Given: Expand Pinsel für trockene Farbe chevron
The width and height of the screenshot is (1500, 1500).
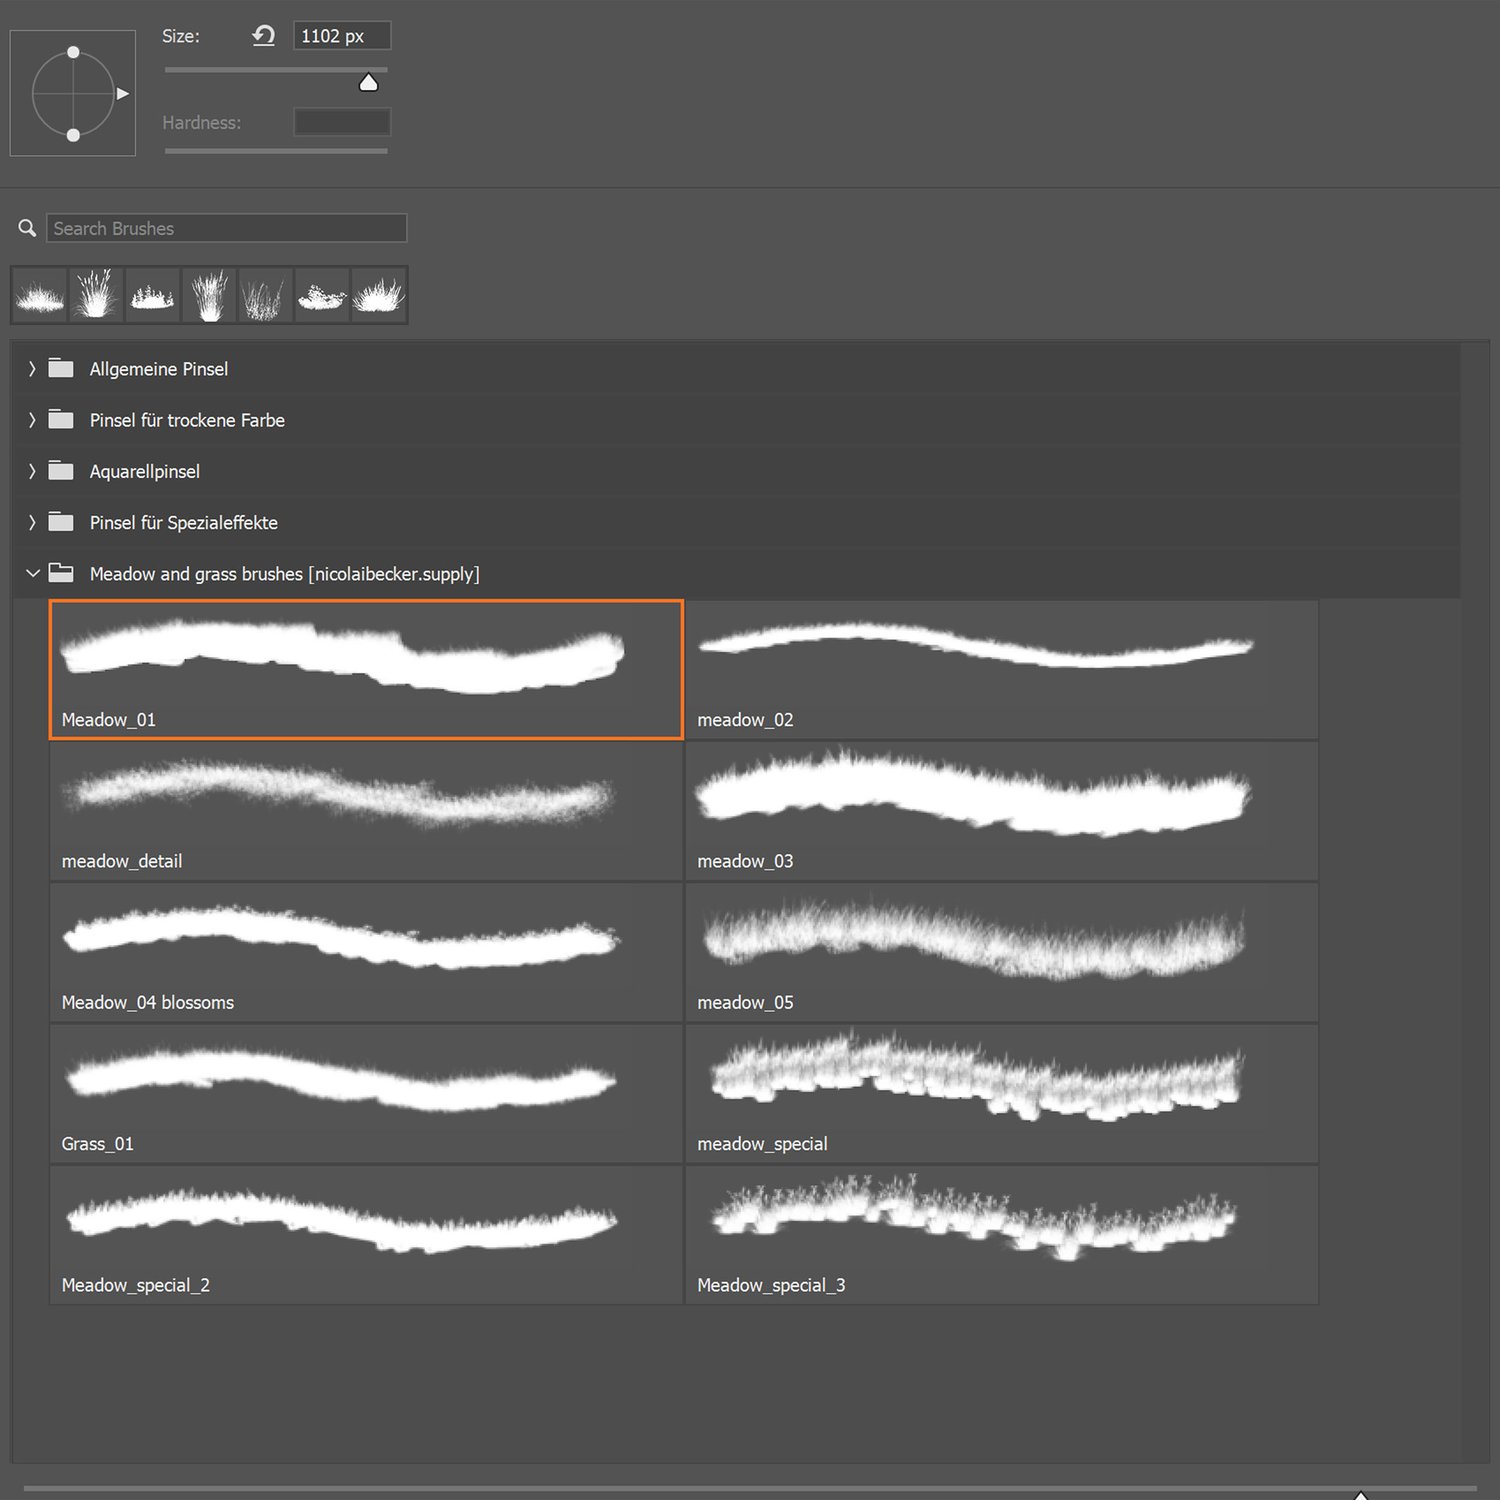Looking at the screenshot, I should coord(32,420).
